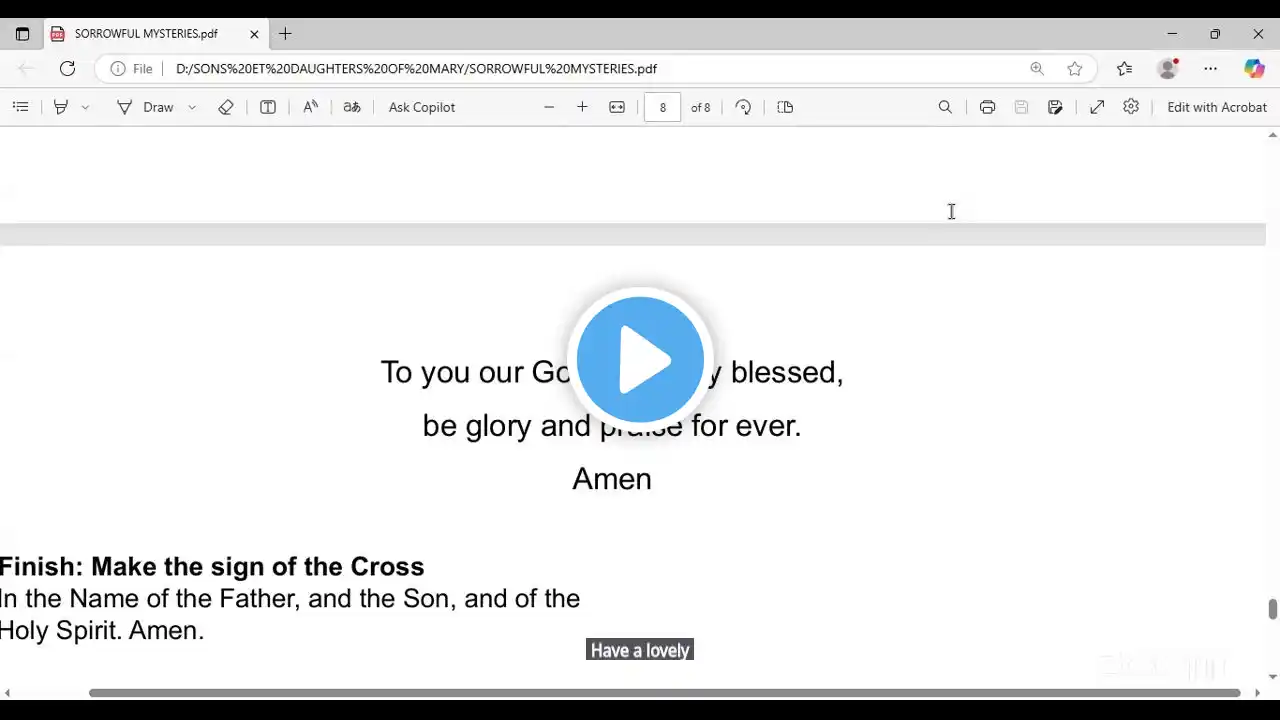
Task: Click the 'of 8' page count text
Action: click(701, 107)
